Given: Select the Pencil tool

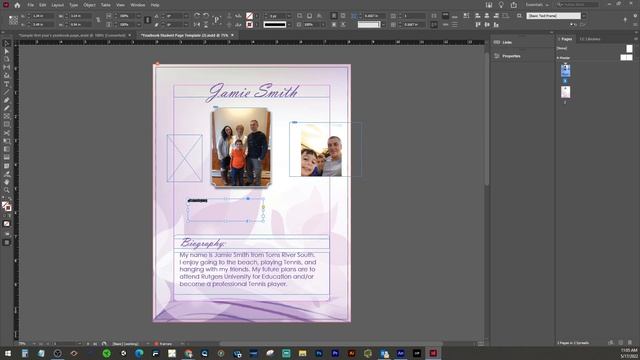Looking at the screenshot, I should point(7,109).
